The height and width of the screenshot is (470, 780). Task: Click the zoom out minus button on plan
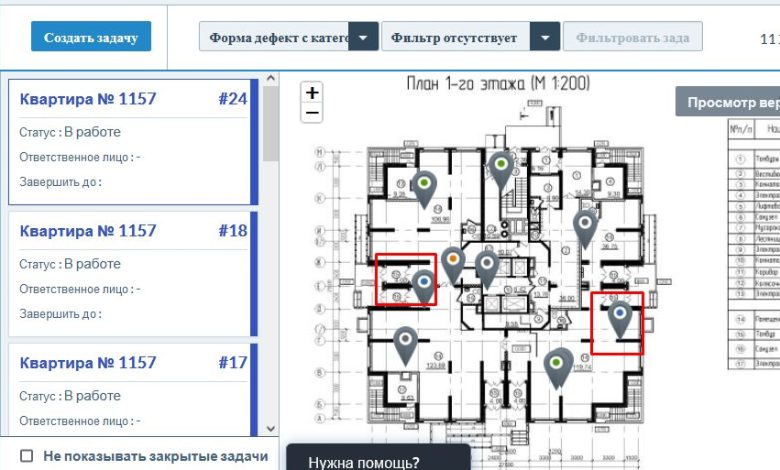click(313, 113)
